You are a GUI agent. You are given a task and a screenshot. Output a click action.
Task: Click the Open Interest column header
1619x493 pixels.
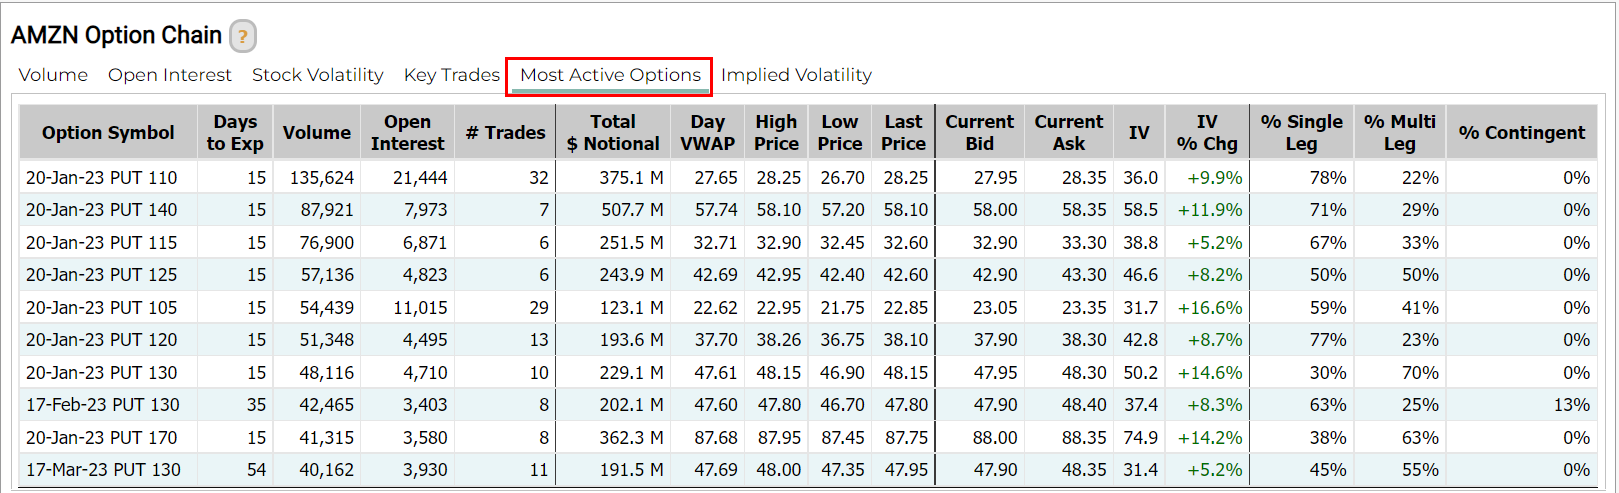(407, 132)
